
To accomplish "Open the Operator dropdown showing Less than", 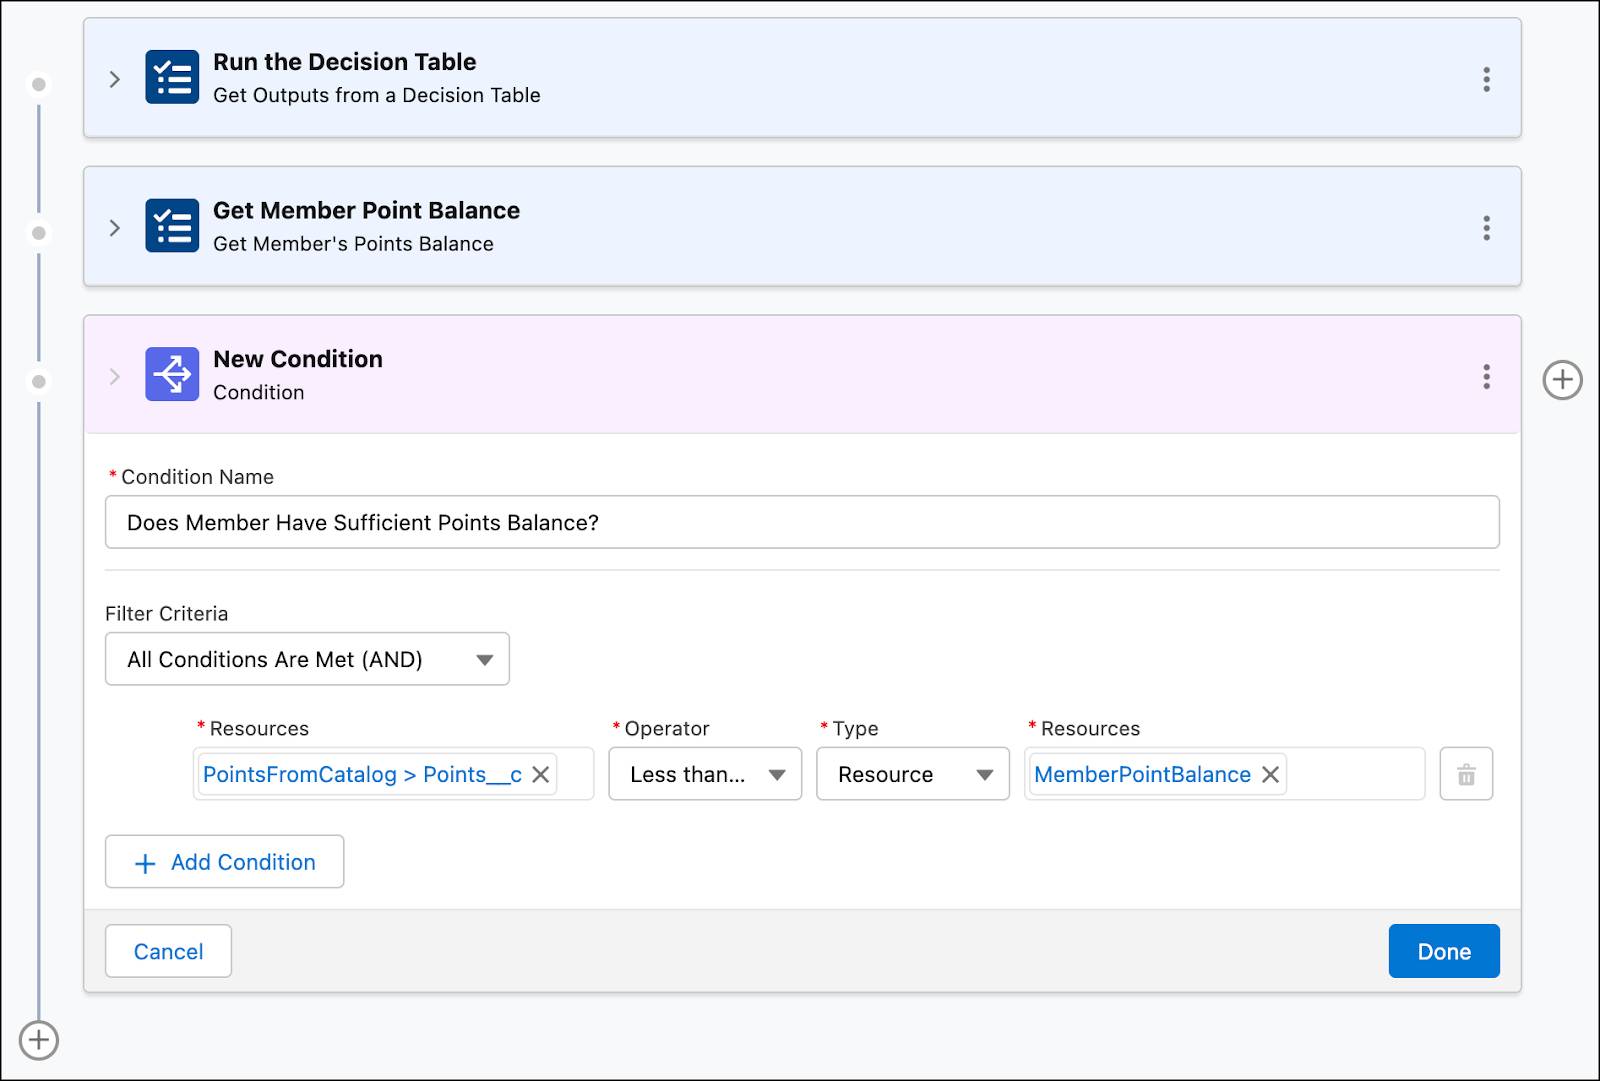I will [x=705, y=774].
